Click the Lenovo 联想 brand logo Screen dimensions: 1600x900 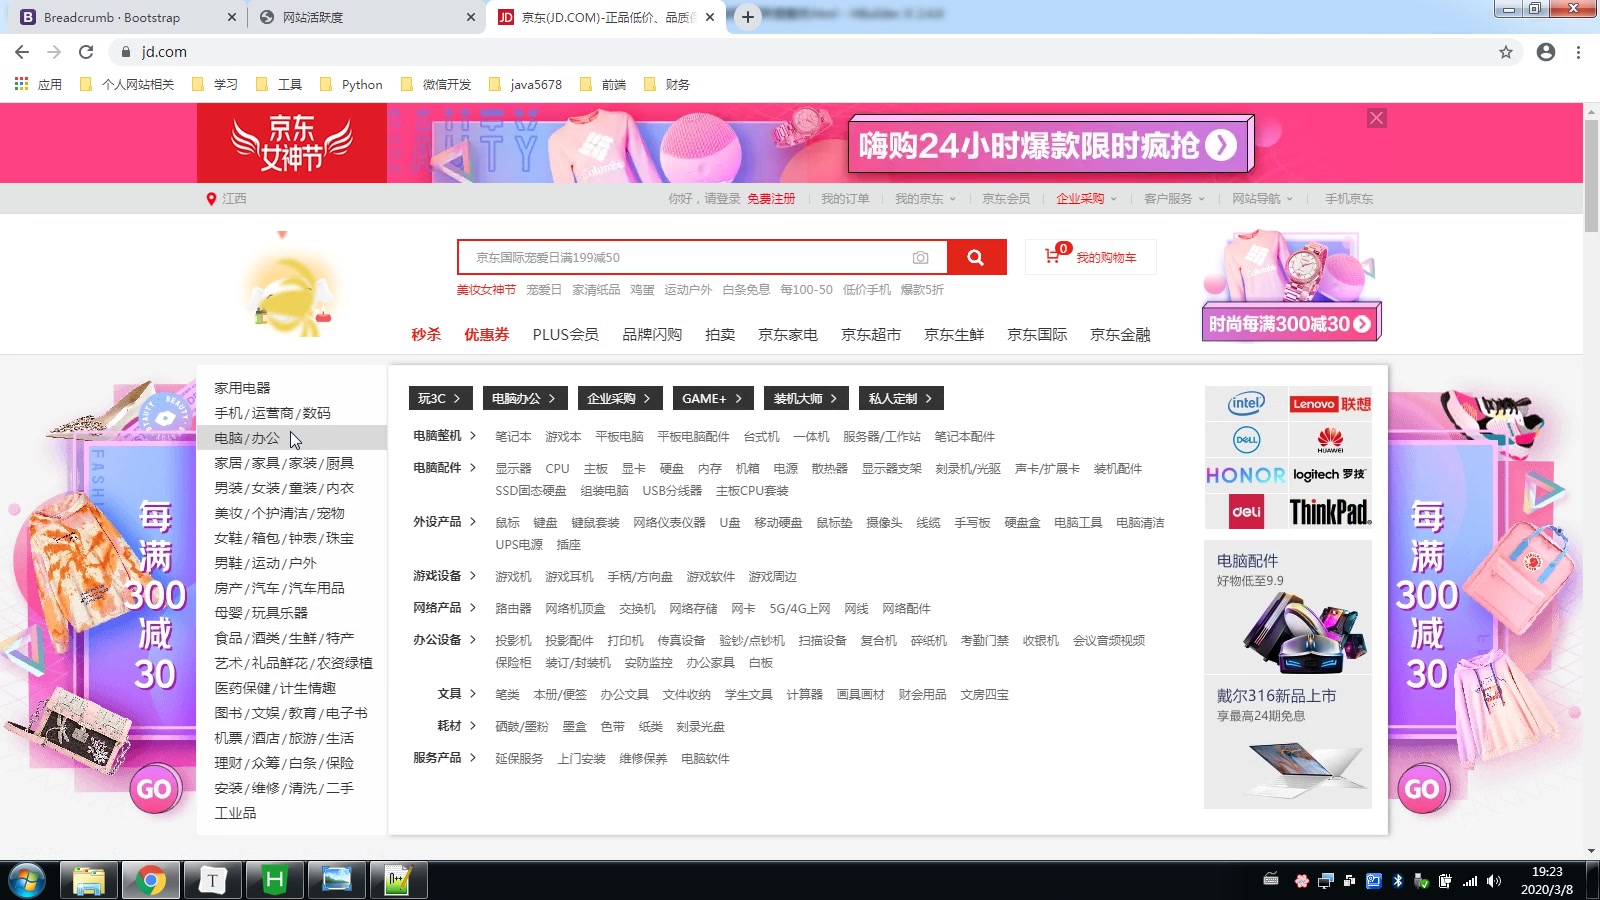[1330, 404]
